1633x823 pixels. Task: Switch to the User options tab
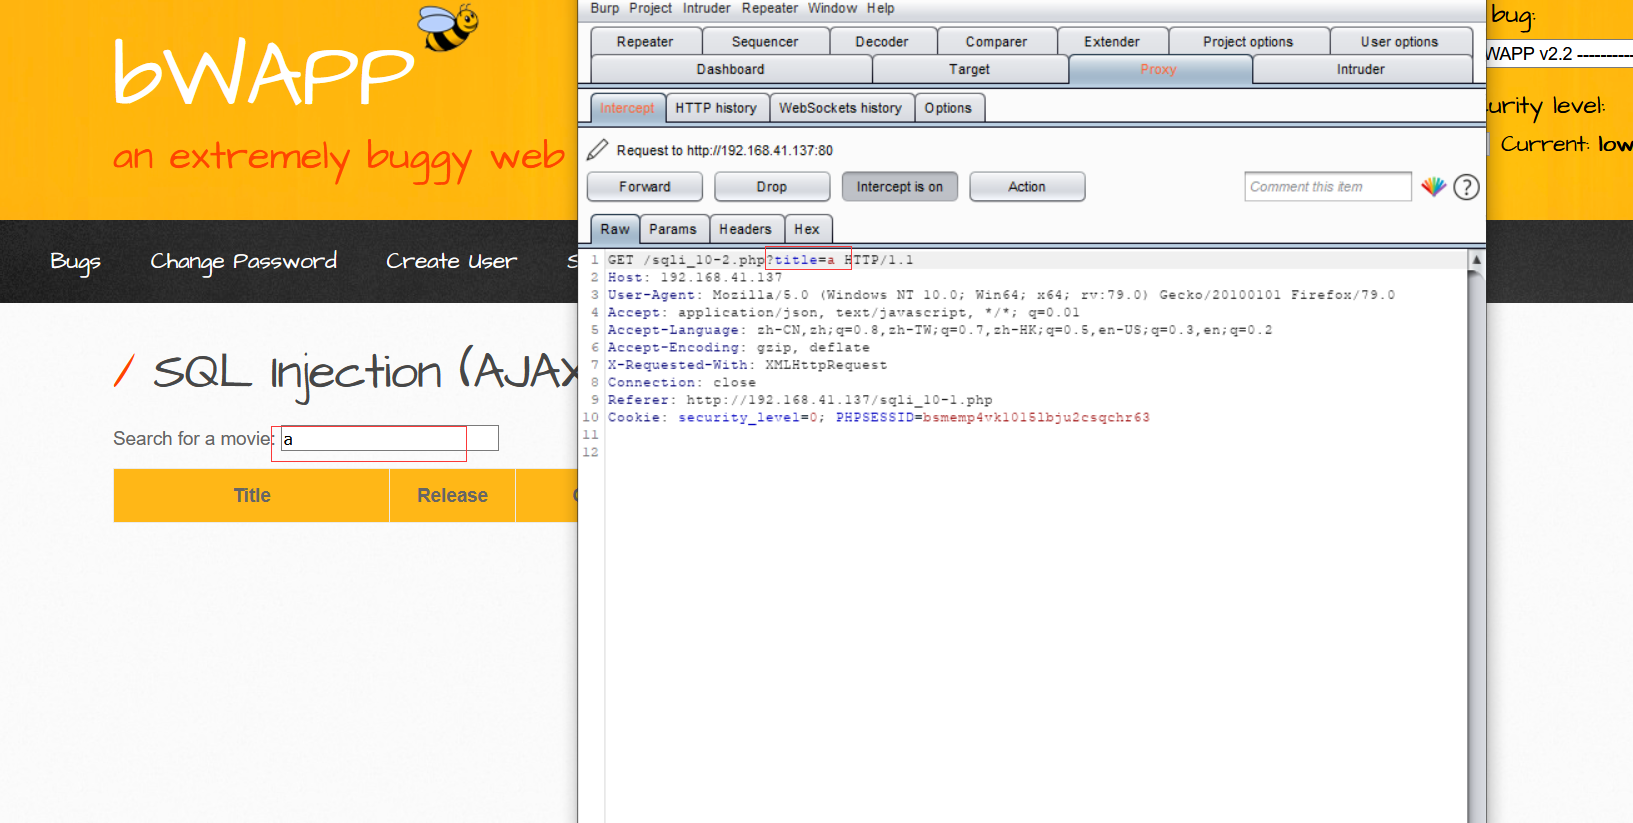point(1399,42)
